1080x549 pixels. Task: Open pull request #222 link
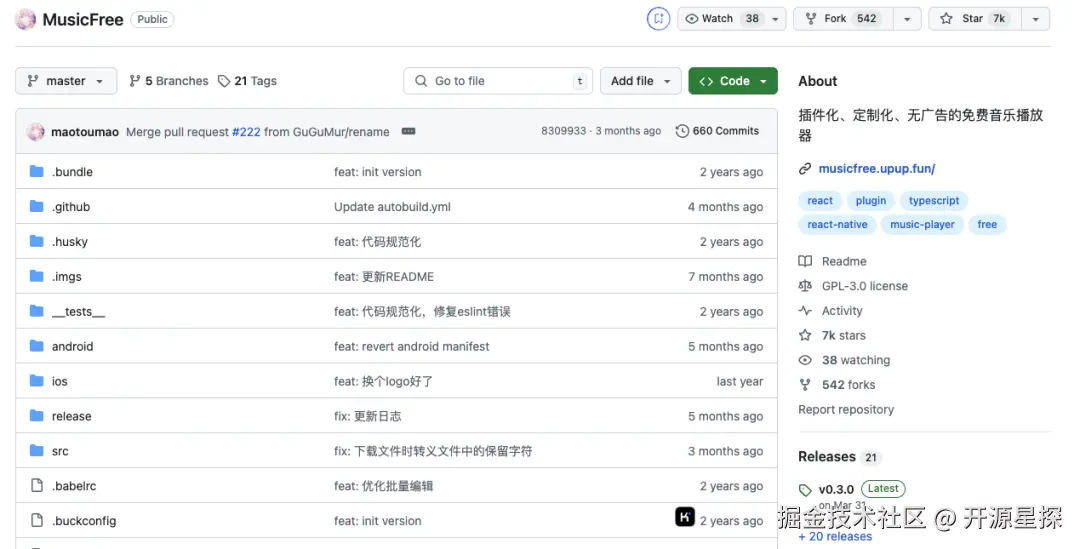click(246, 132)
